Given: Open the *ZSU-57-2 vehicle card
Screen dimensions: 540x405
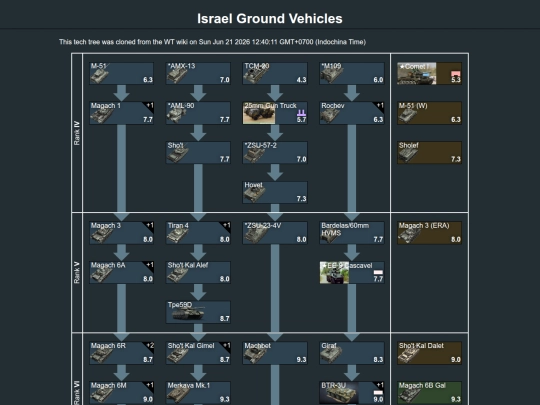Looking at the screenshot, I should [x=275, y=153].
